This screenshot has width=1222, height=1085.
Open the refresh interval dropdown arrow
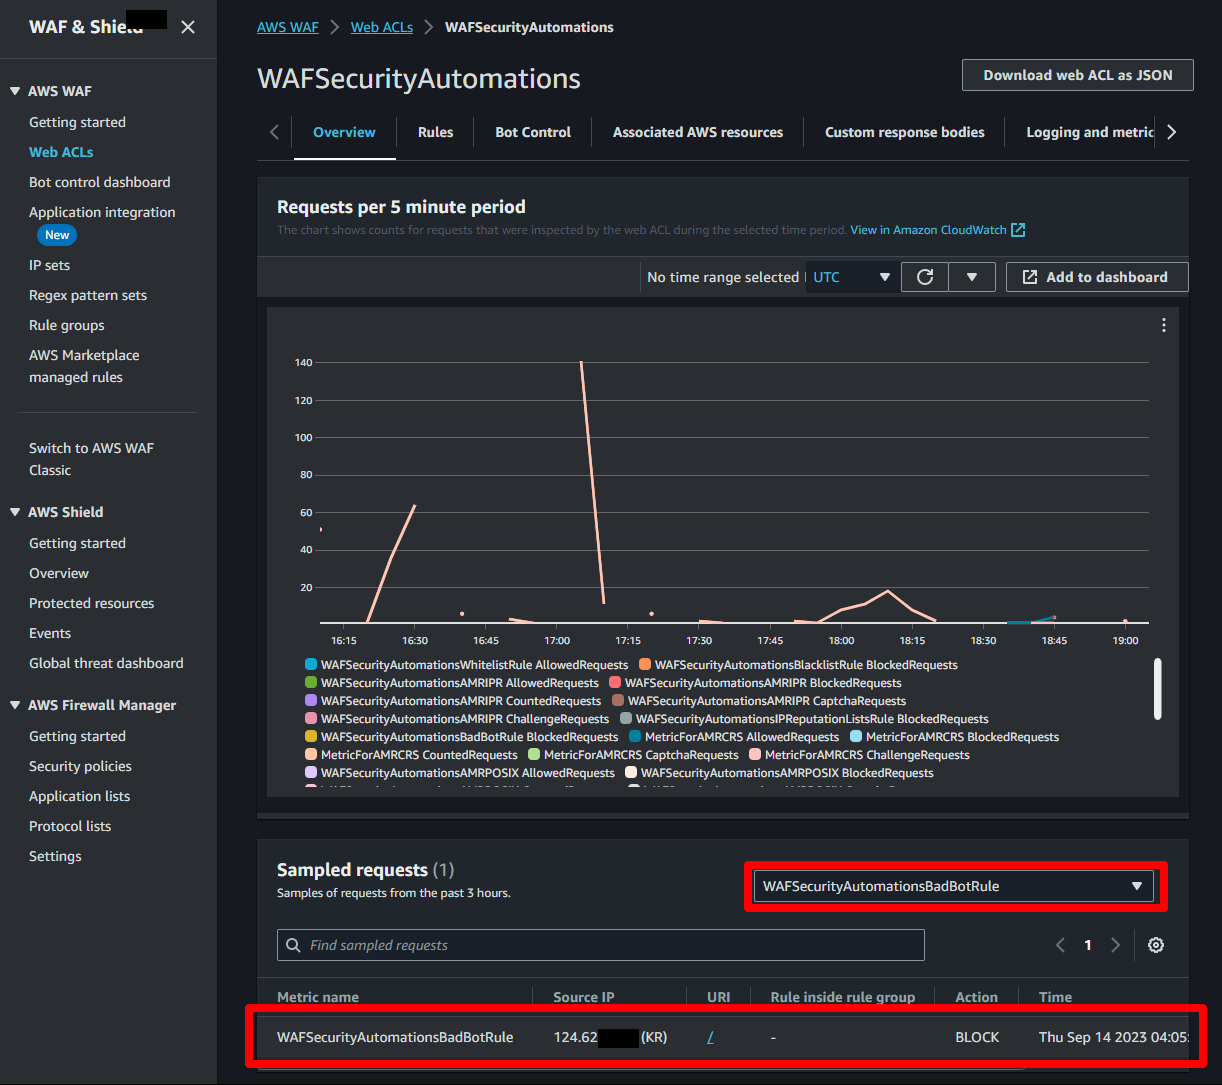pos(972,277)
